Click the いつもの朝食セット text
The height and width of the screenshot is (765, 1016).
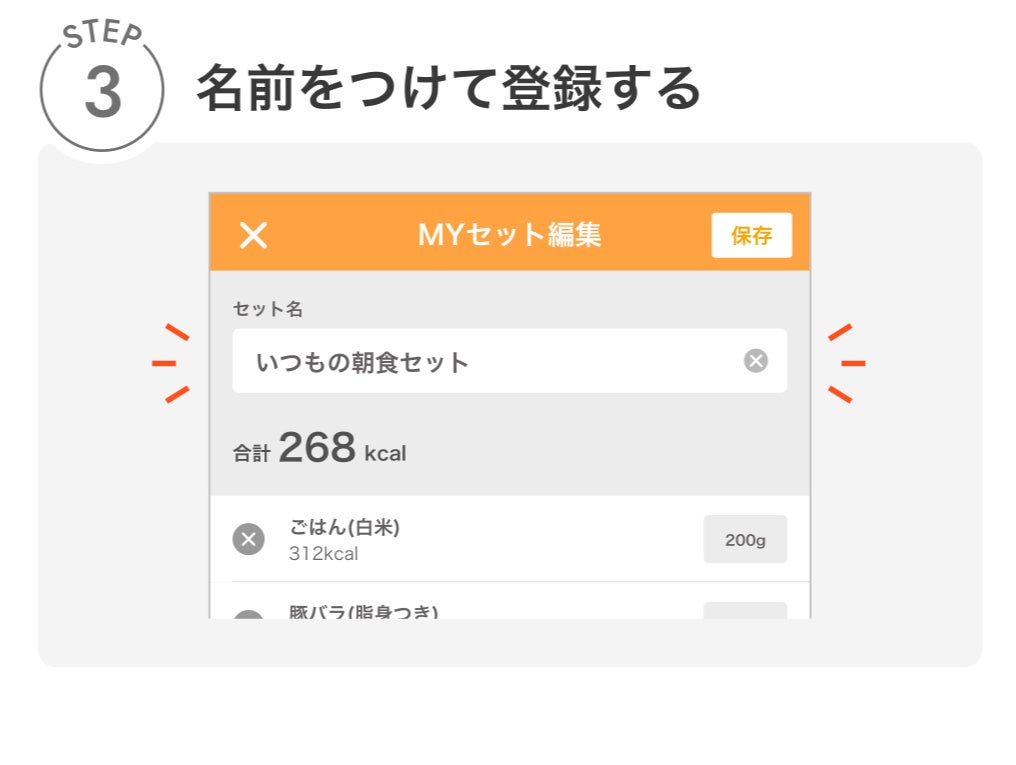(x=362, y=362)
